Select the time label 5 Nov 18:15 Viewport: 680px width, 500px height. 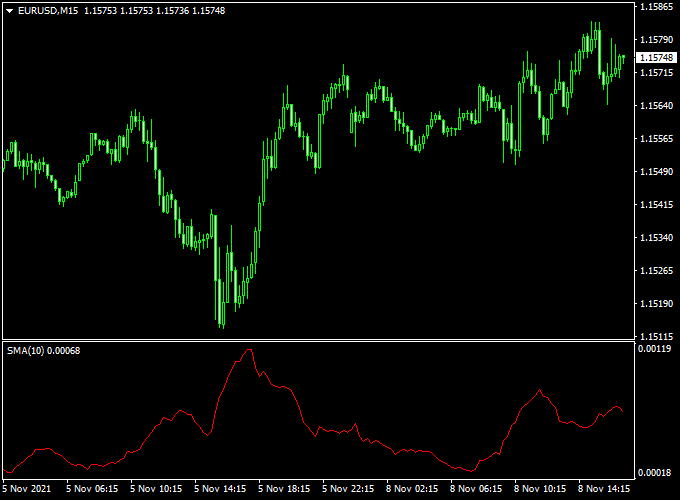(x=284, y=489)
